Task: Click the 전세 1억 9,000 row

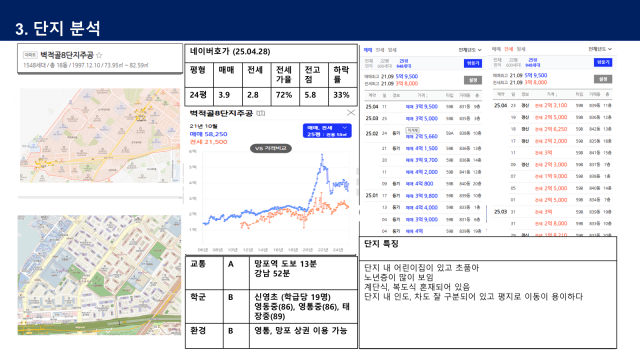Action: point(553,176)
